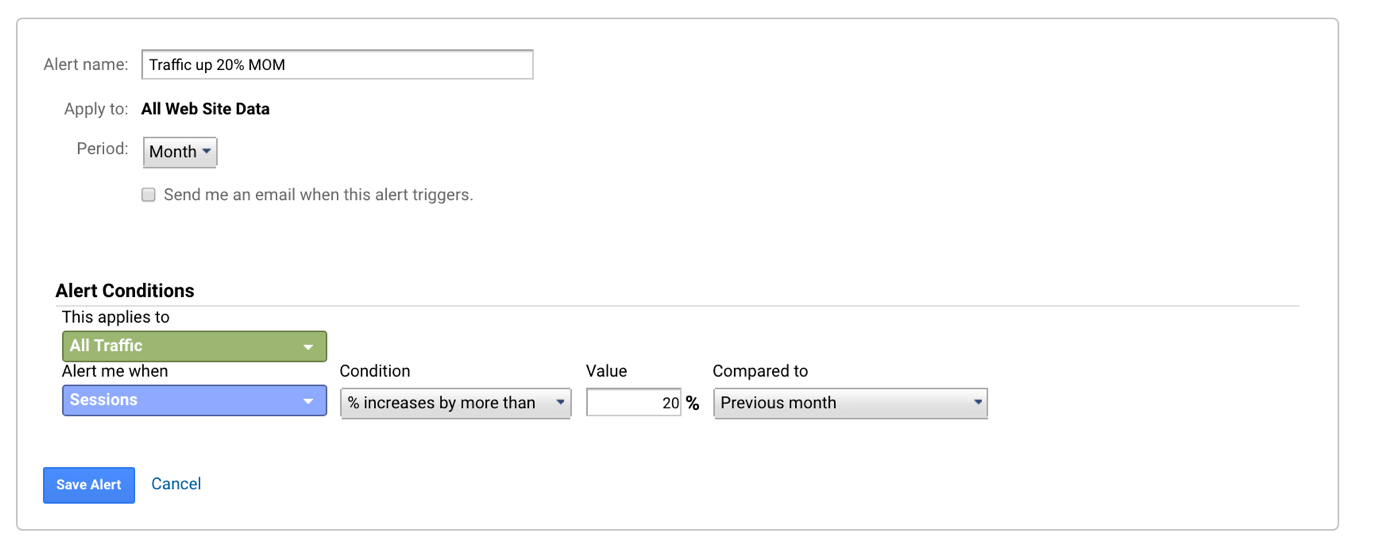Image resolution: width=1379 pixels, height=553 pixels.
Task: Click the Alert Conditions heading
Action: (x=125, y=291)
